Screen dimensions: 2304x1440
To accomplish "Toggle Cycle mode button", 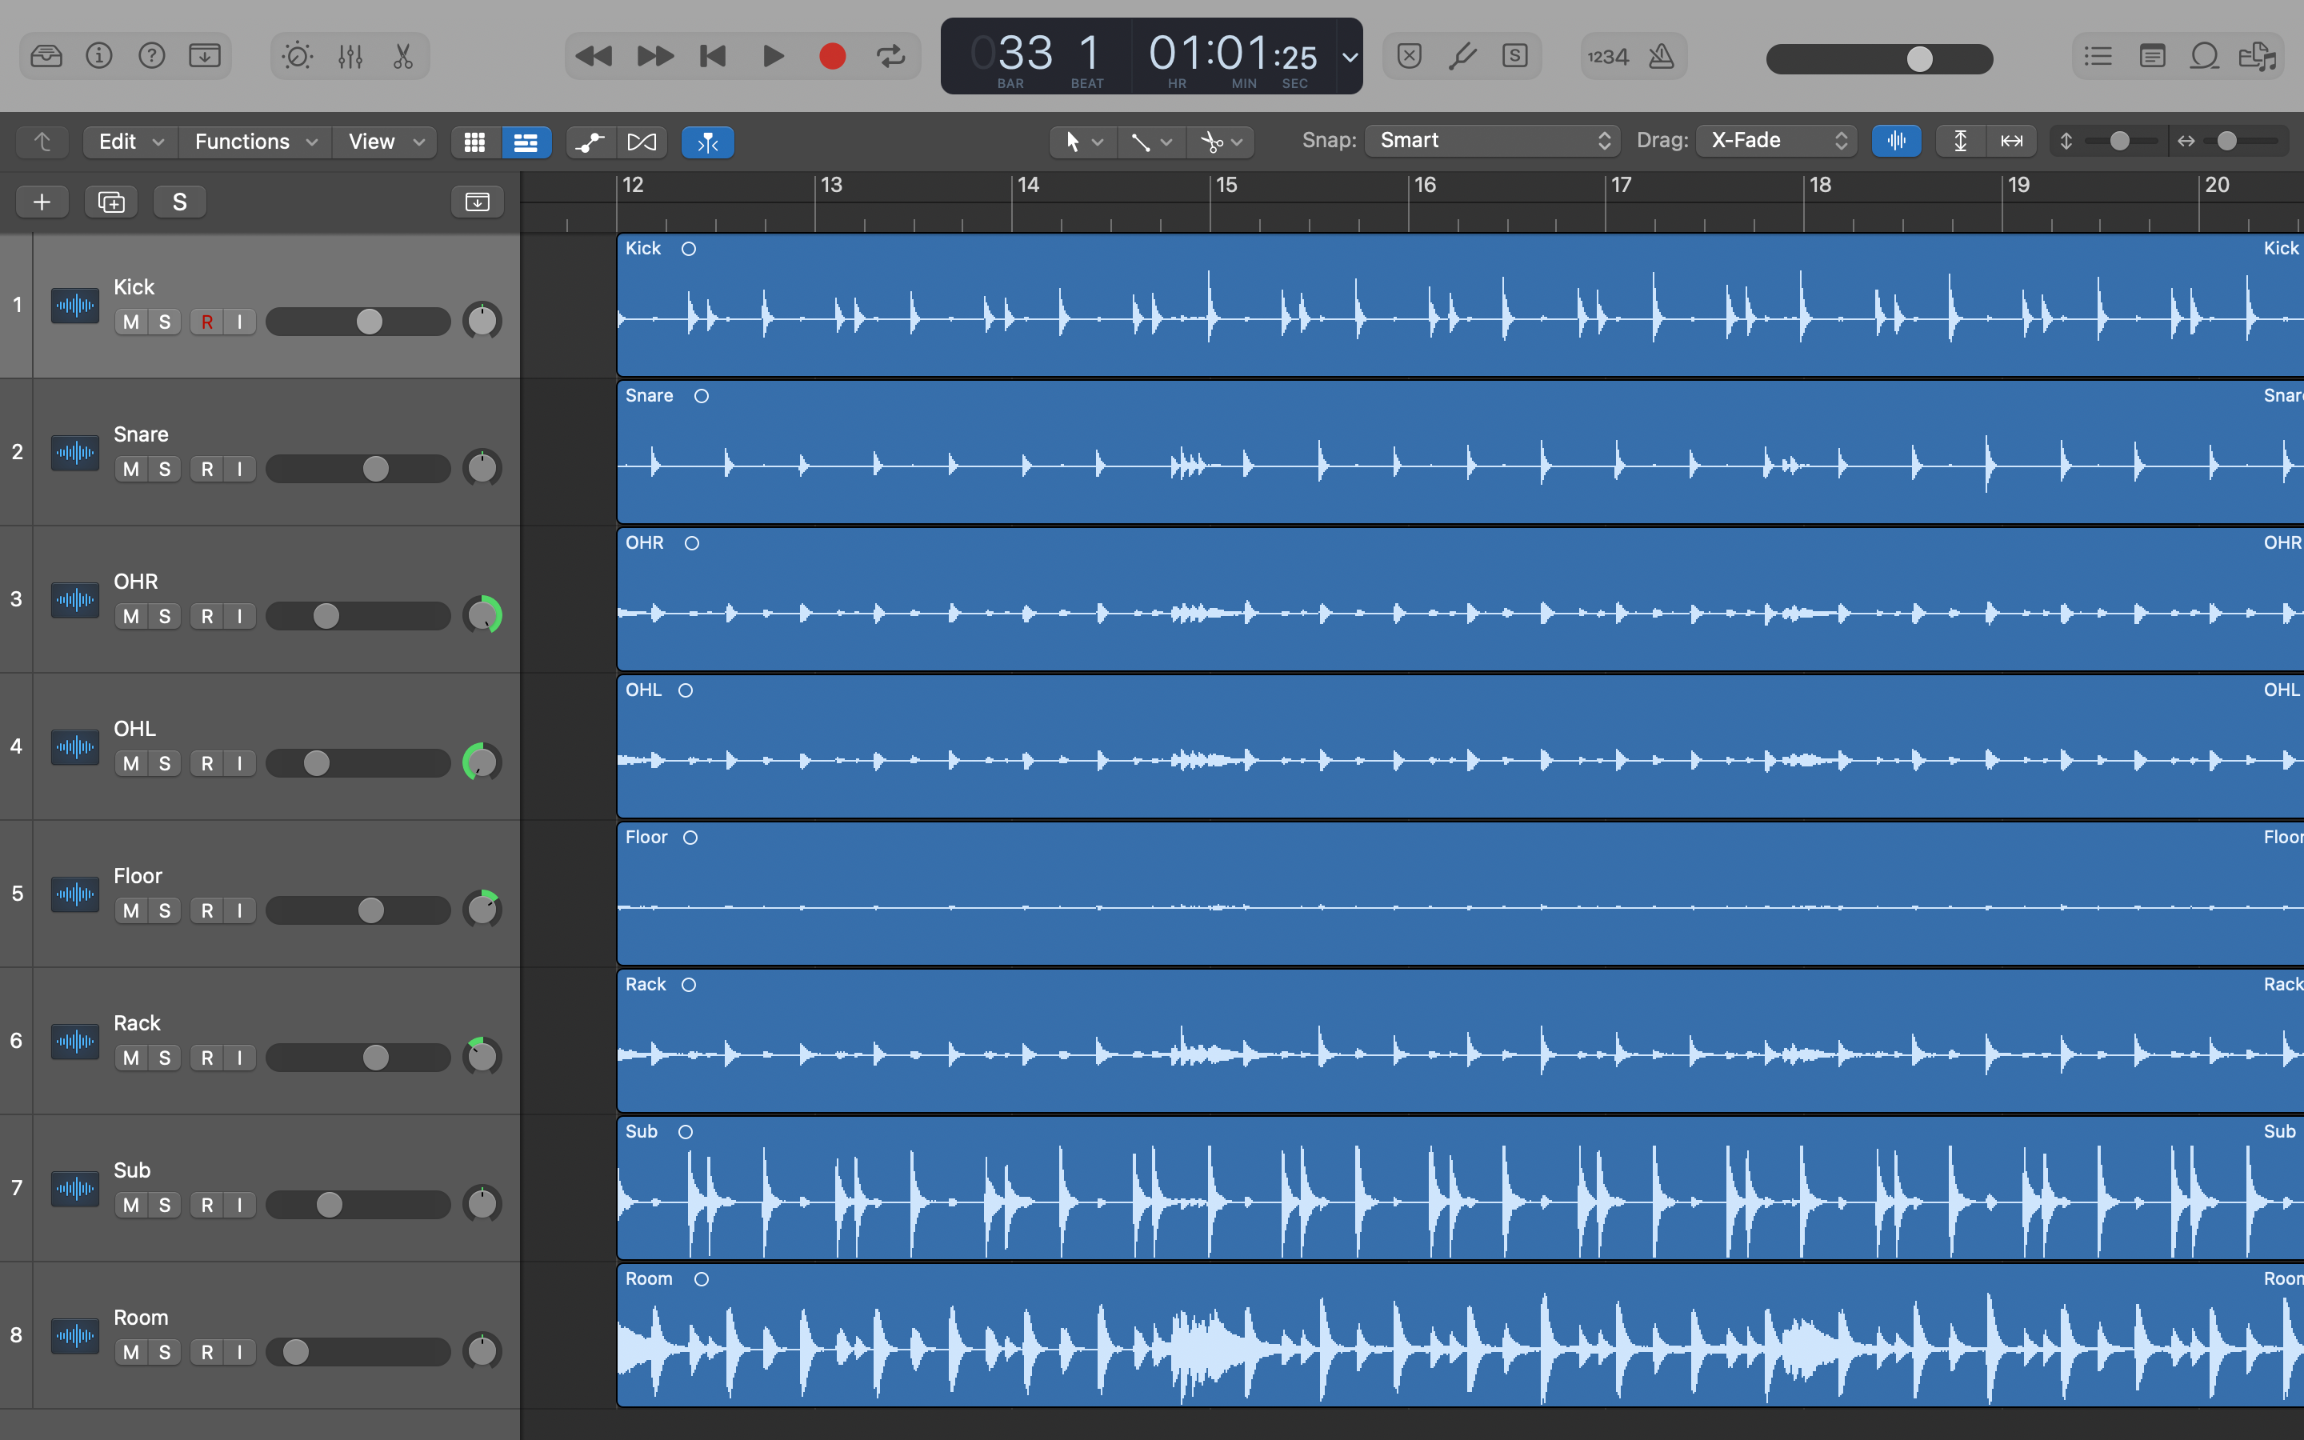I will point(890,56).
